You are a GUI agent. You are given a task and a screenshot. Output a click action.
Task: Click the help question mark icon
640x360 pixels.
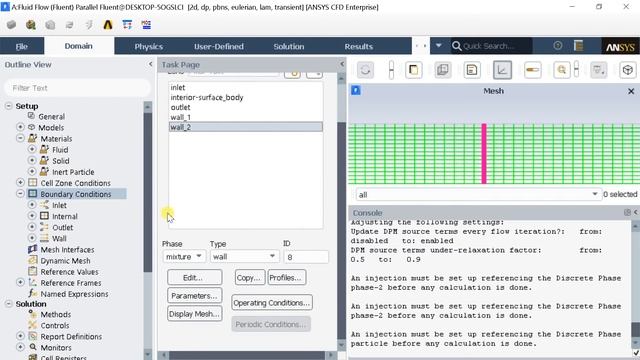tap(558, 46)
